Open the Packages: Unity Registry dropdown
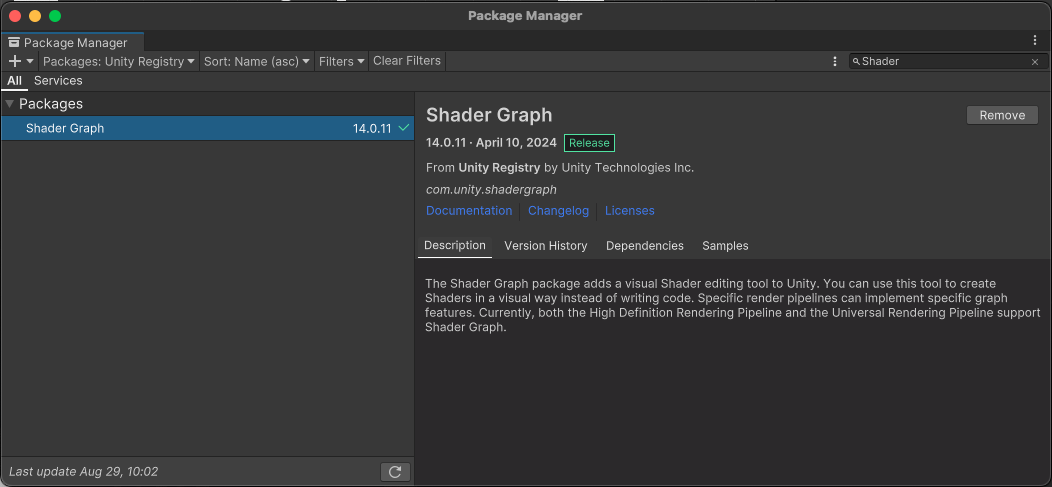 (x=119, y=61)
